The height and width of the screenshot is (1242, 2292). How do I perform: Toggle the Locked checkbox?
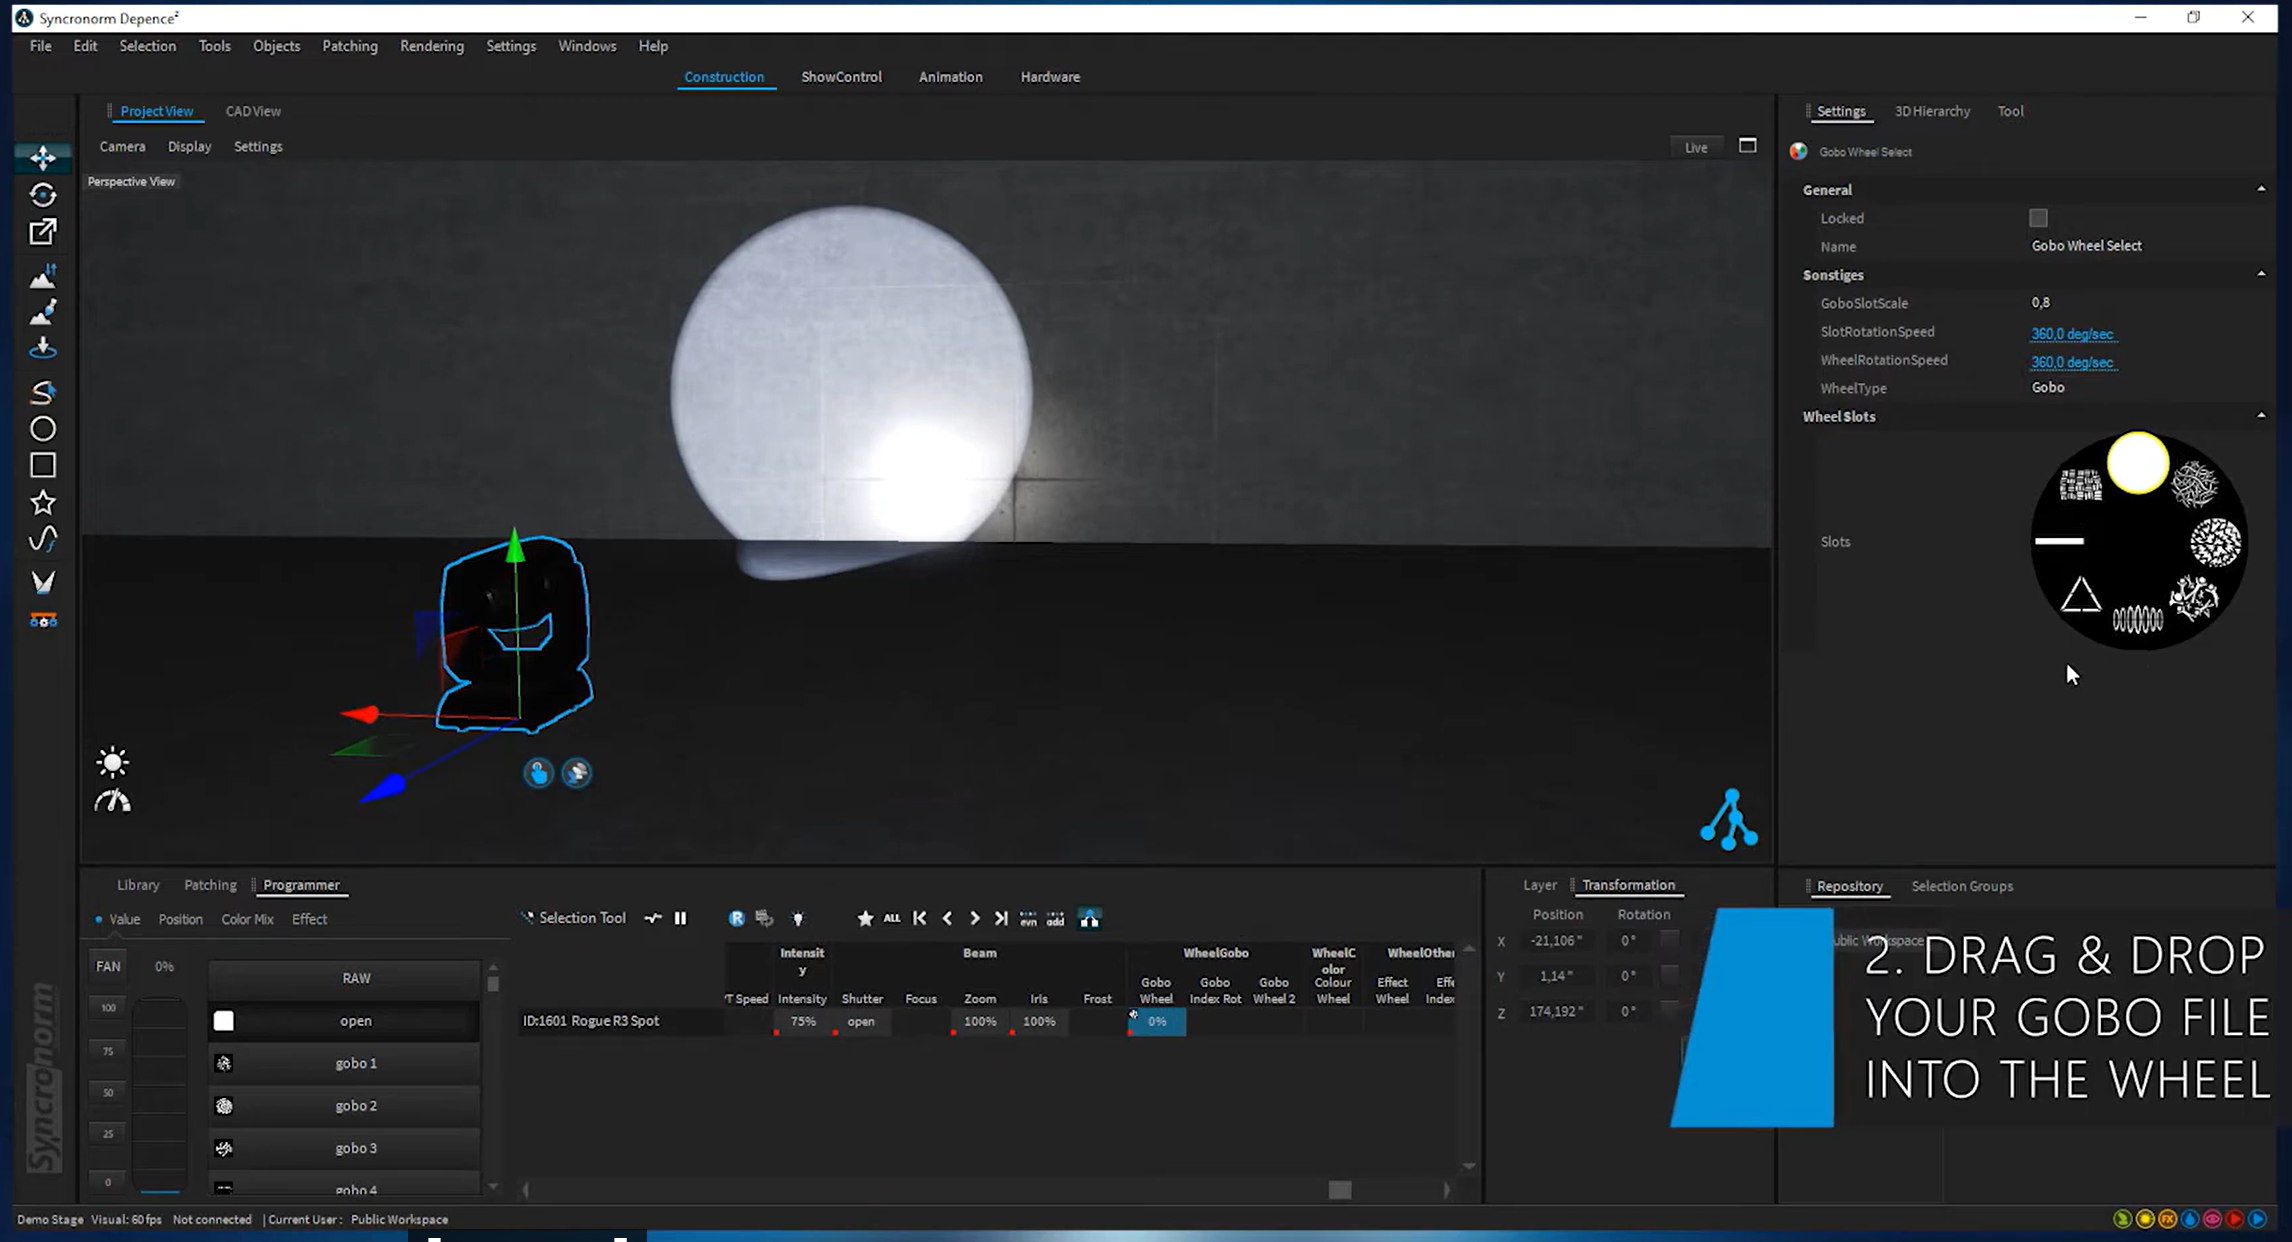tap(2038, 218)
